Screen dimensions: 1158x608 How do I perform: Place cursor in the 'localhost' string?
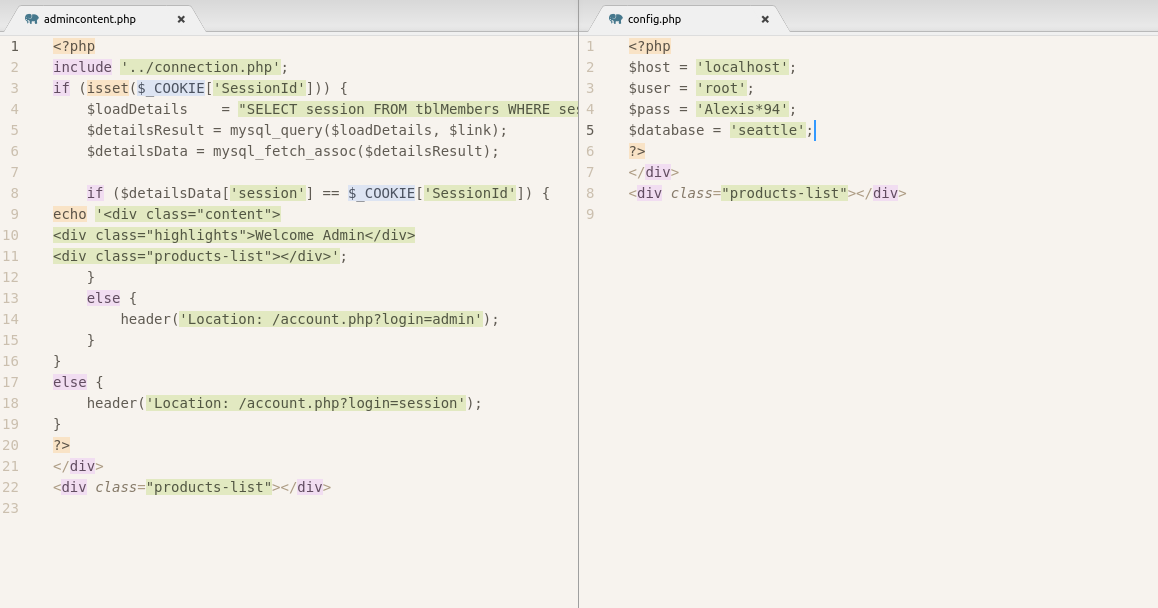pyautogui.click(x=742, y=67)
